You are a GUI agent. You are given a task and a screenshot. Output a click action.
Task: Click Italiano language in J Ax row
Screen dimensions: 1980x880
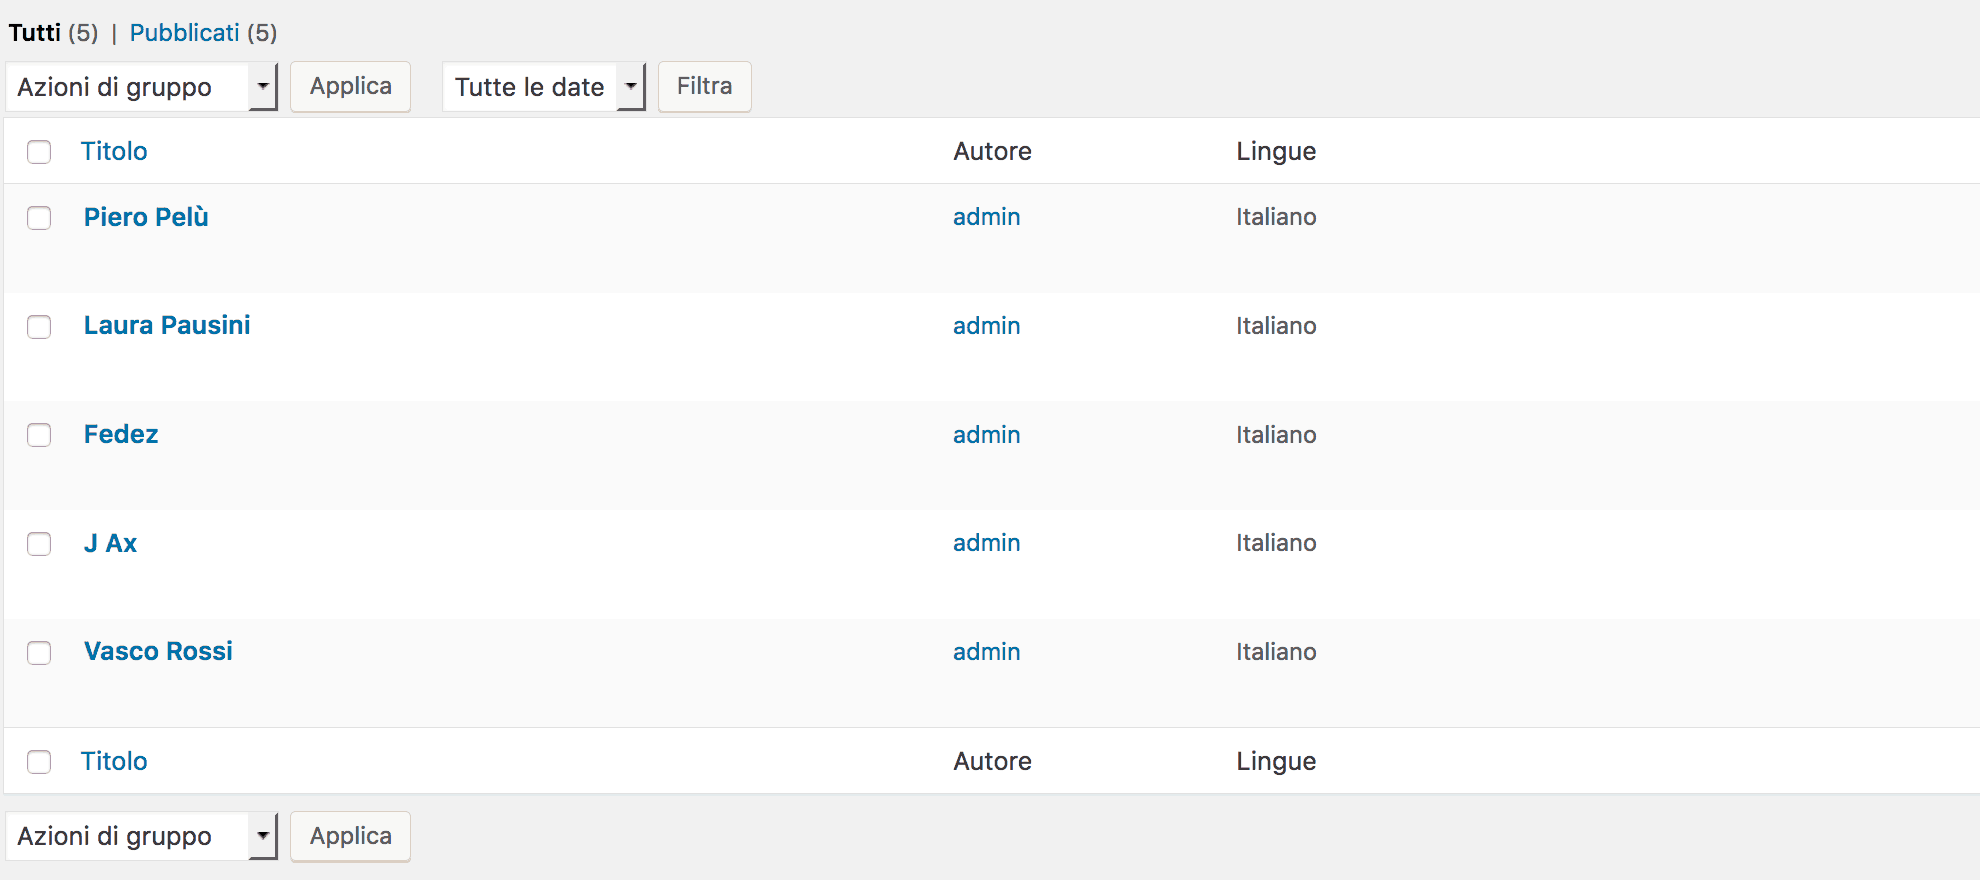(x=1276, y=543)
